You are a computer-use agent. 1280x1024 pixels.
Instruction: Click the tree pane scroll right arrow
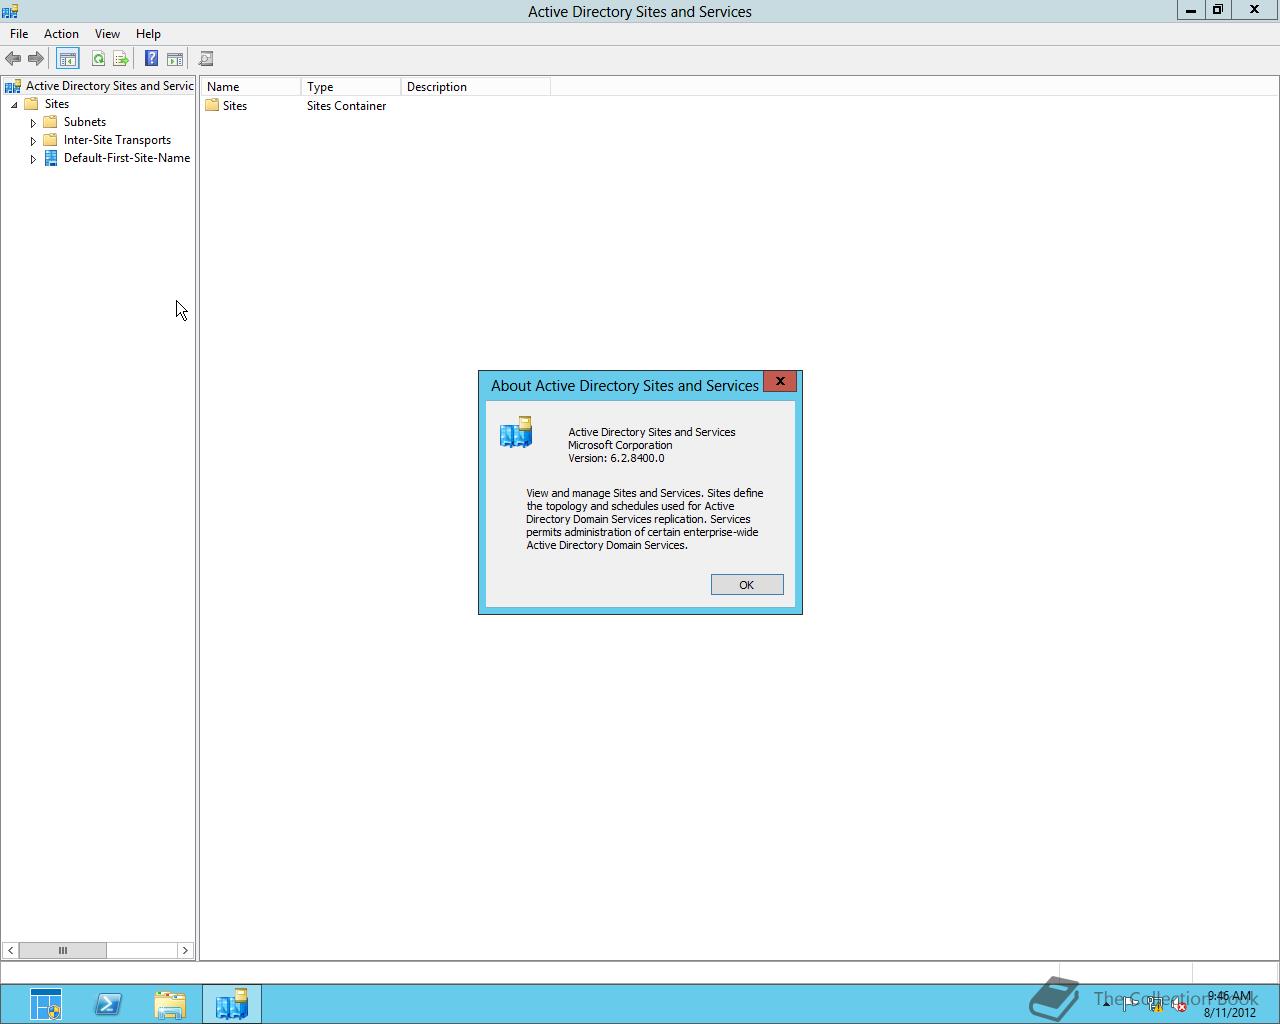point(185,950)
